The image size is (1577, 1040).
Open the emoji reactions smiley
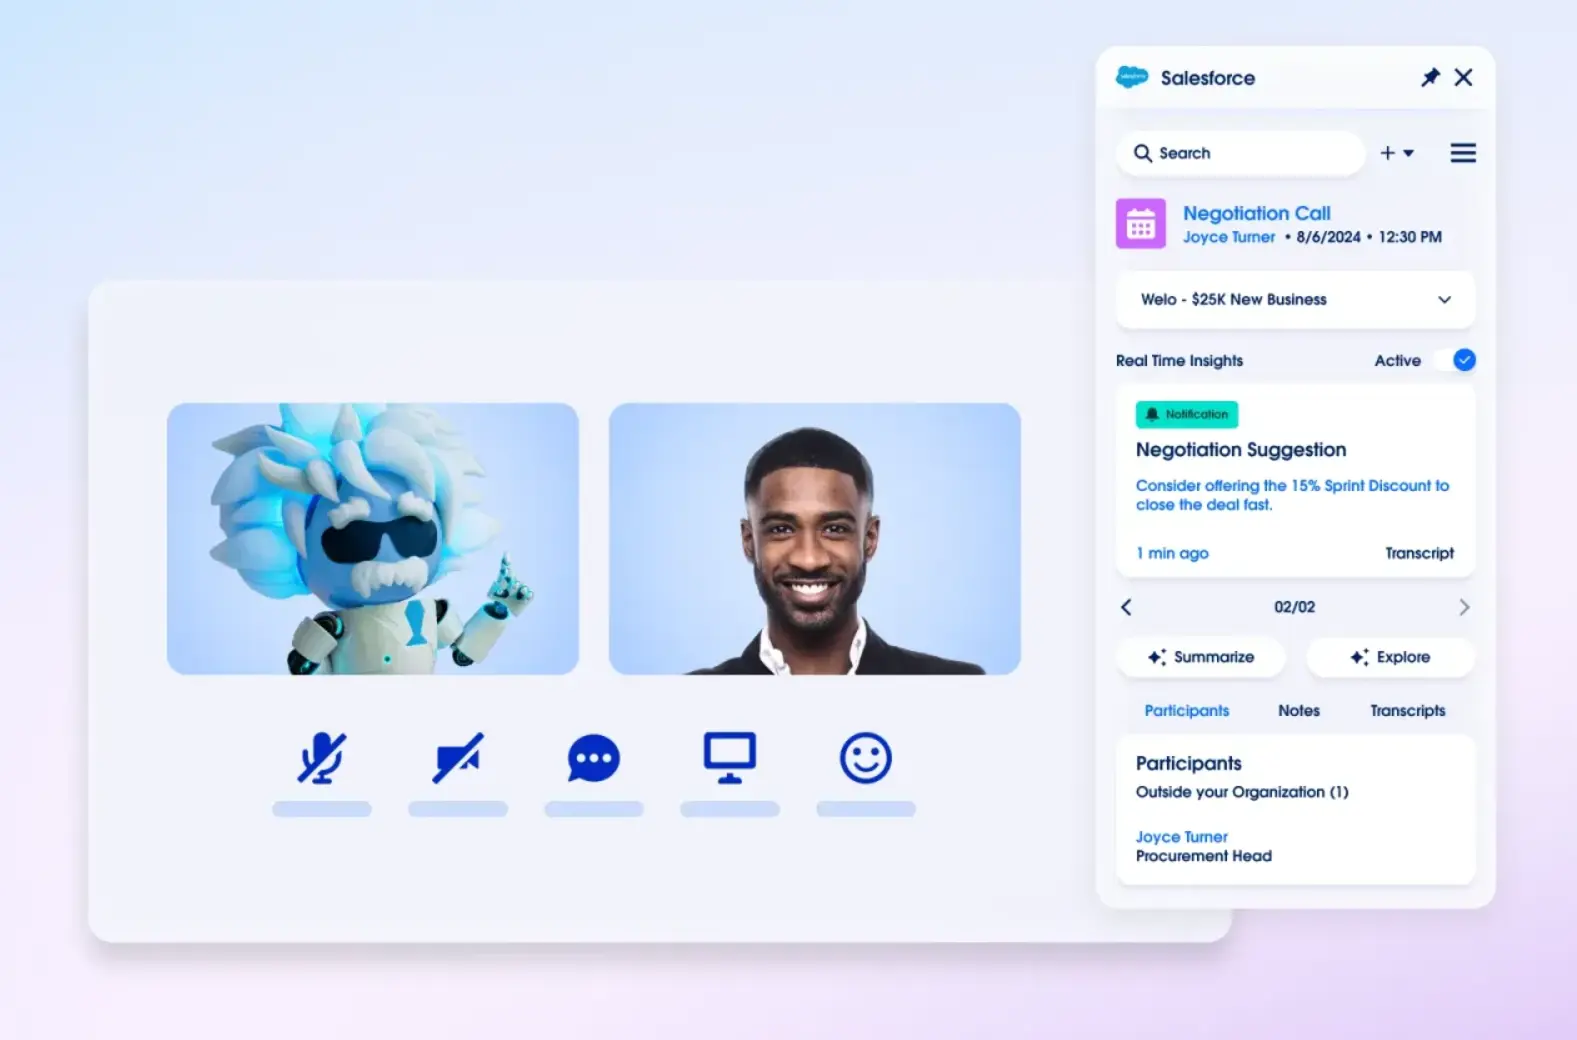point(866,758)
